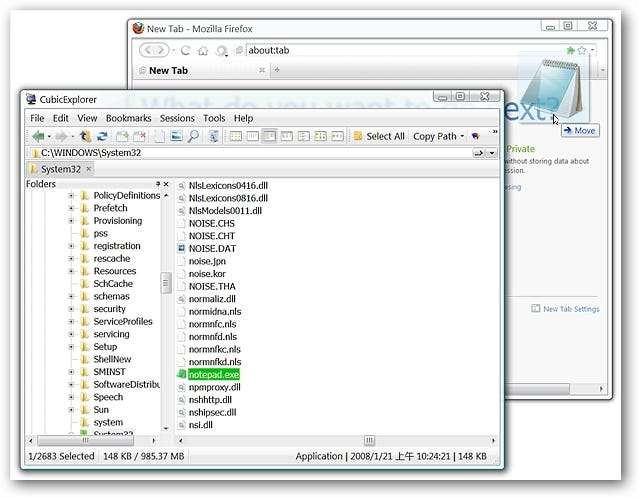639x498 pixels.
Task: Switch to second view style icon
Action: [253, 136]
